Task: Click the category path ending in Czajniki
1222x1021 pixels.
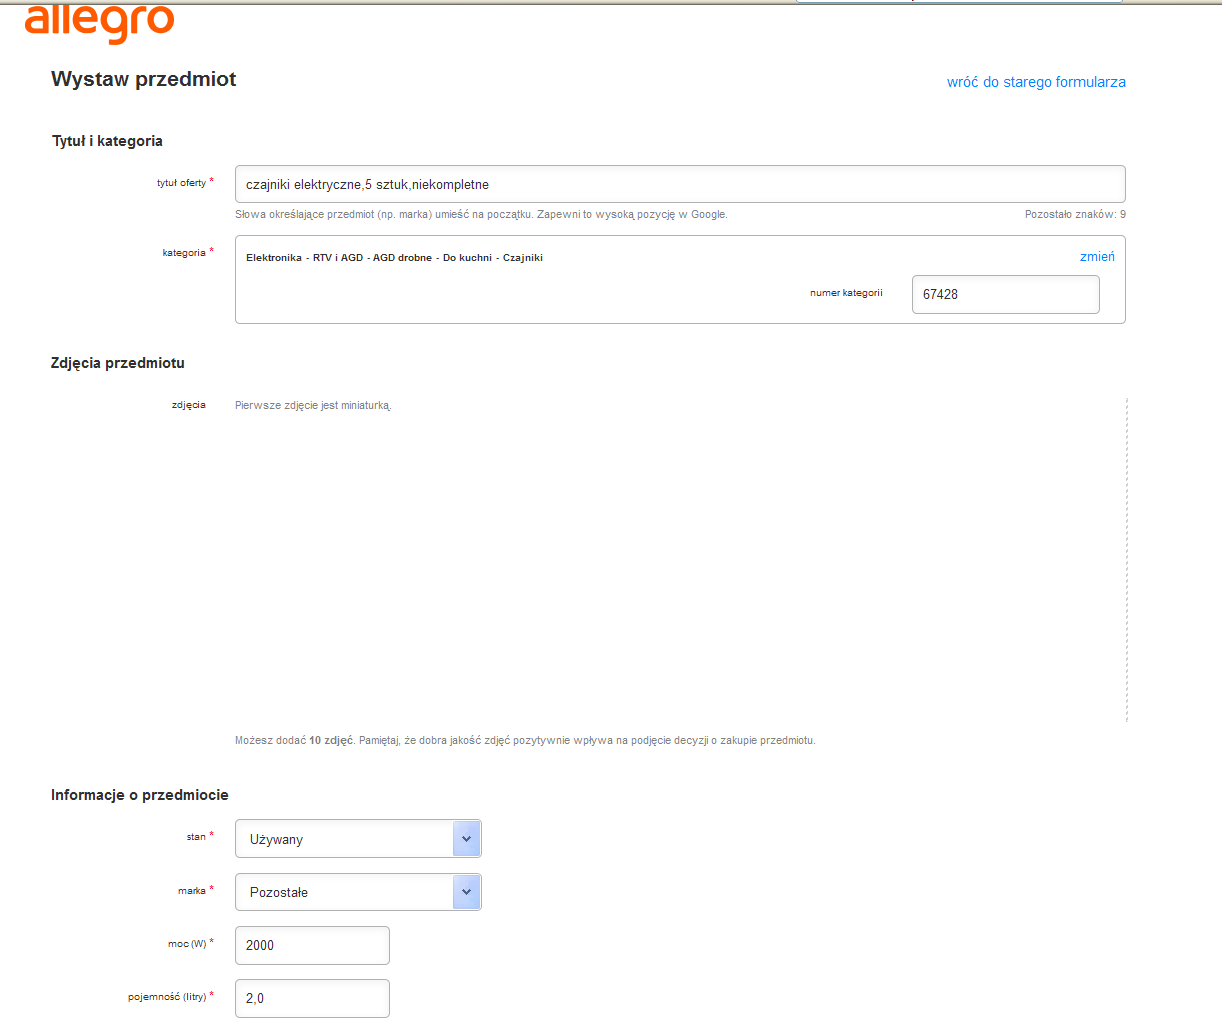Action: (x=394, y=258)
